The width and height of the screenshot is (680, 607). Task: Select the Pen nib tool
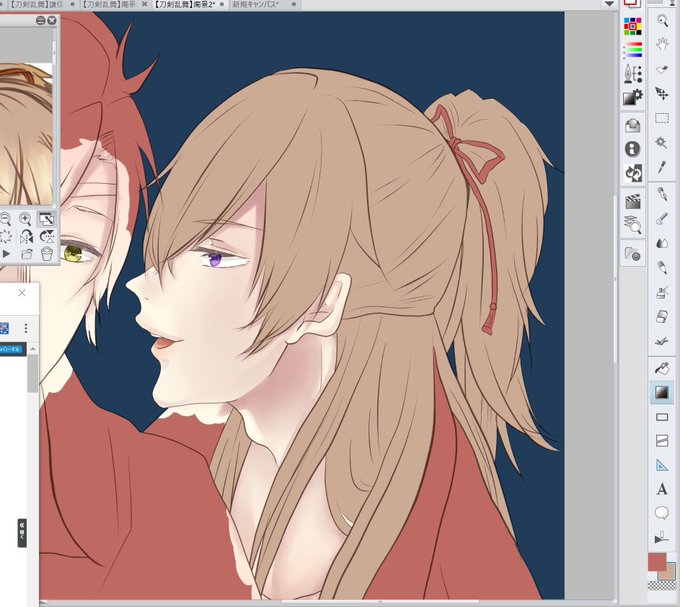(662, 194)
